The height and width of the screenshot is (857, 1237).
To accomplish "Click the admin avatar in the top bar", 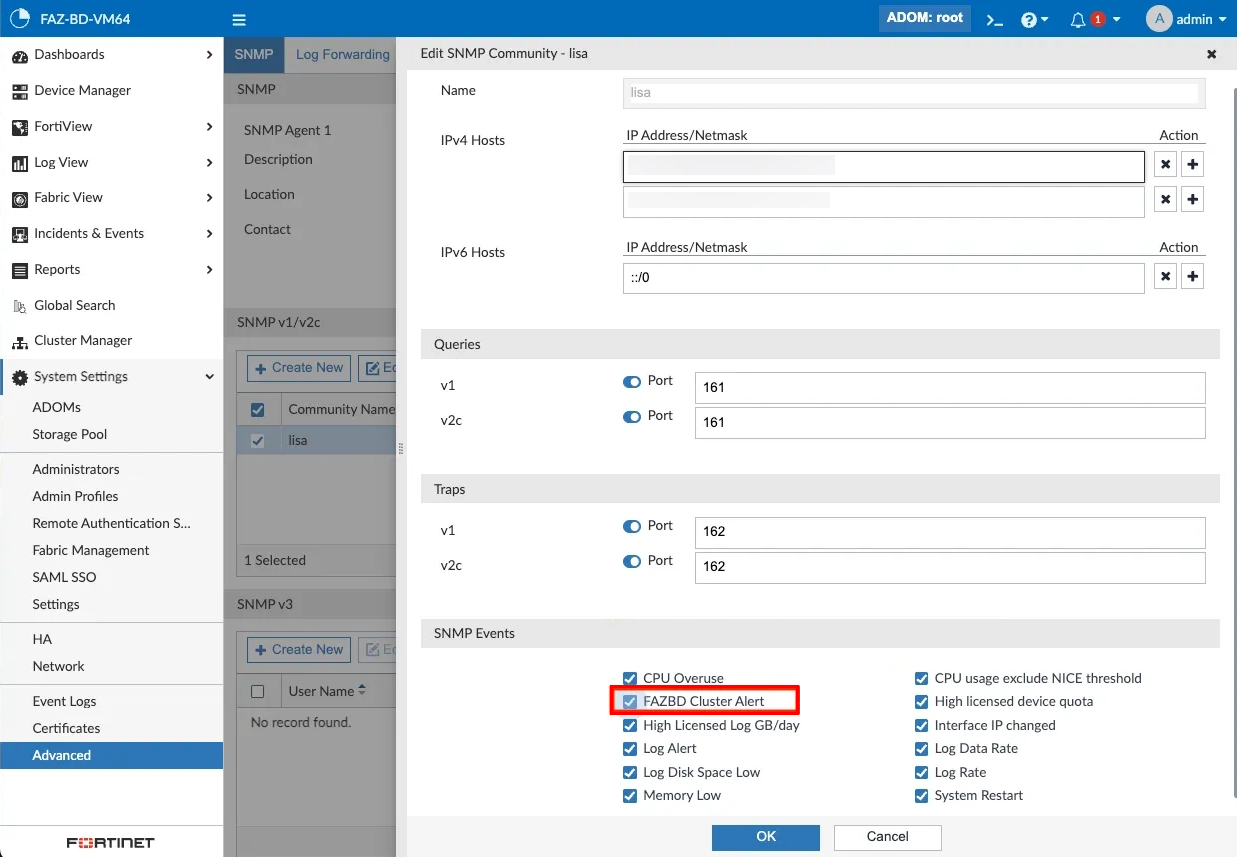I will click(1160, 18).
